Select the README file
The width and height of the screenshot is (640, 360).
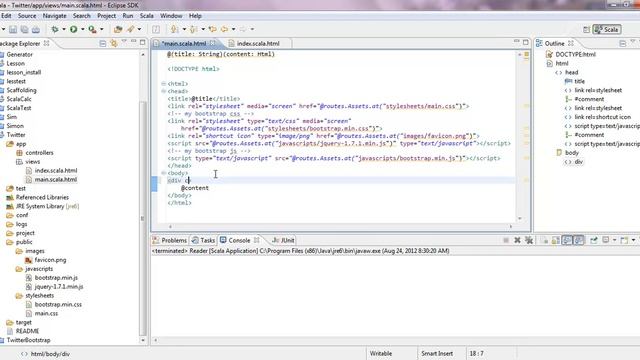(x=27, y=331)
